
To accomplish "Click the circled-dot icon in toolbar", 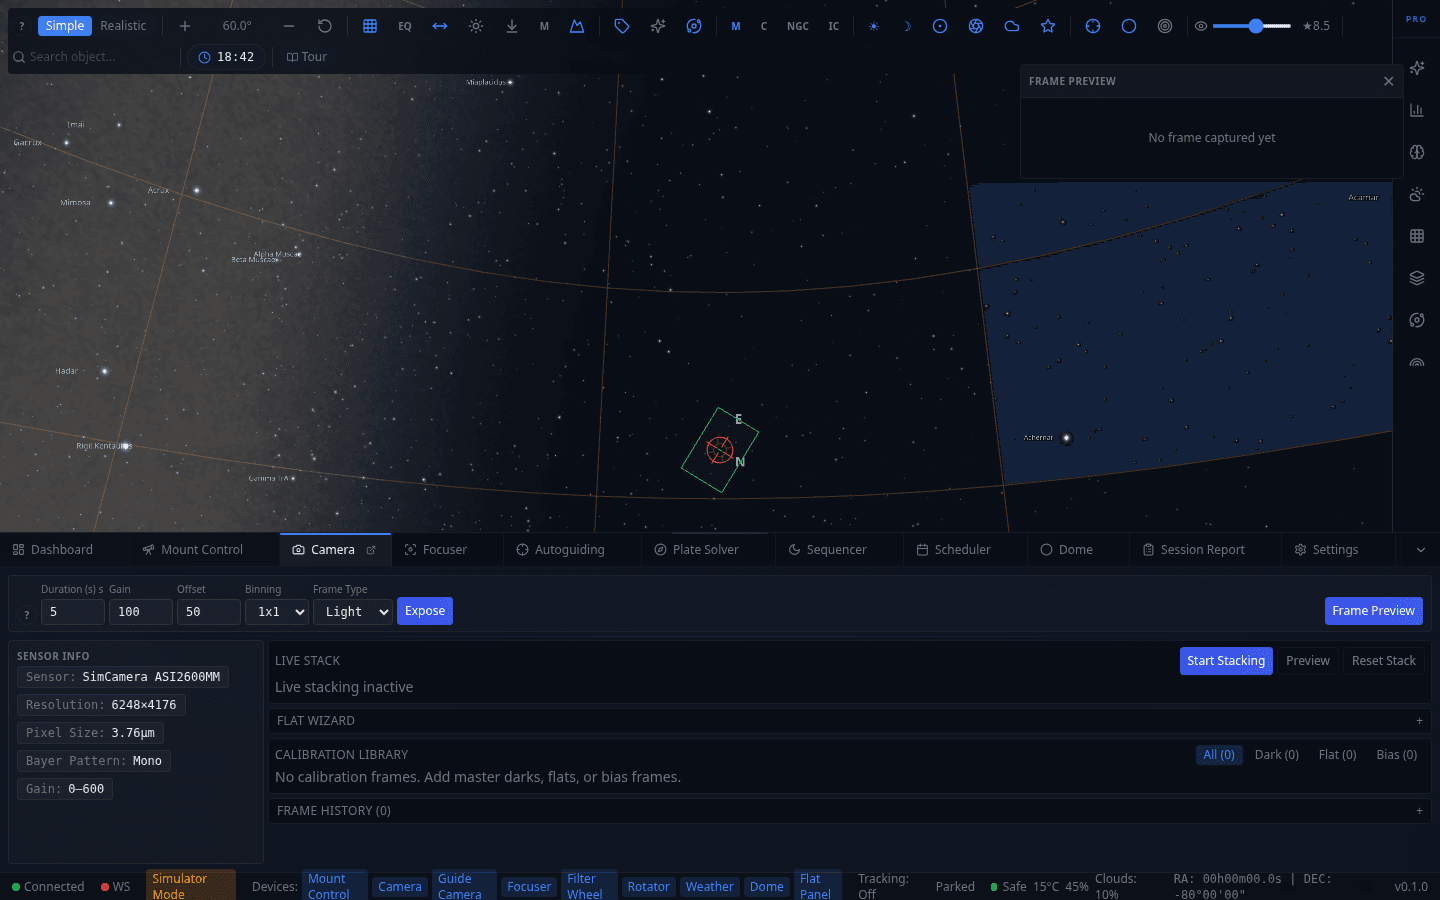I will tap(940, 26).
